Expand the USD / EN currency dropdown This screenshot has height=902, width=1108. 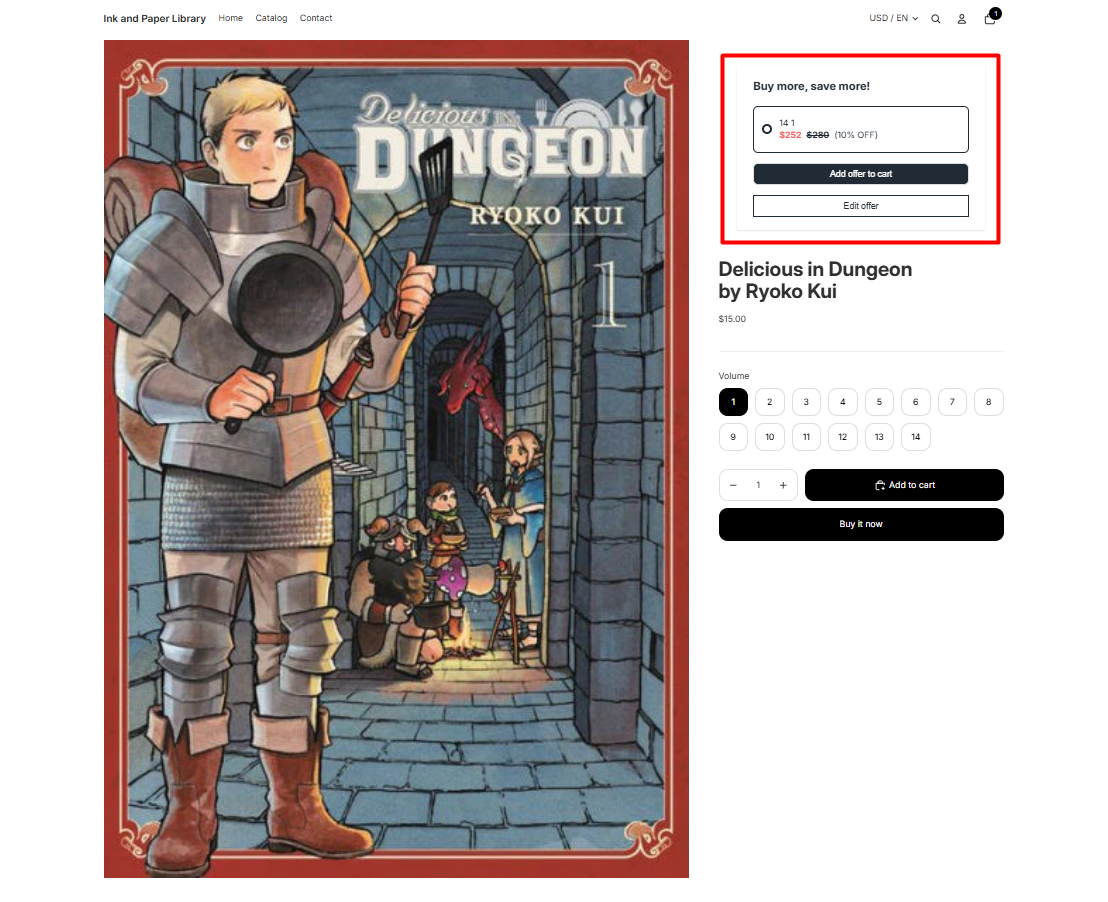click(x=893, y=18)
